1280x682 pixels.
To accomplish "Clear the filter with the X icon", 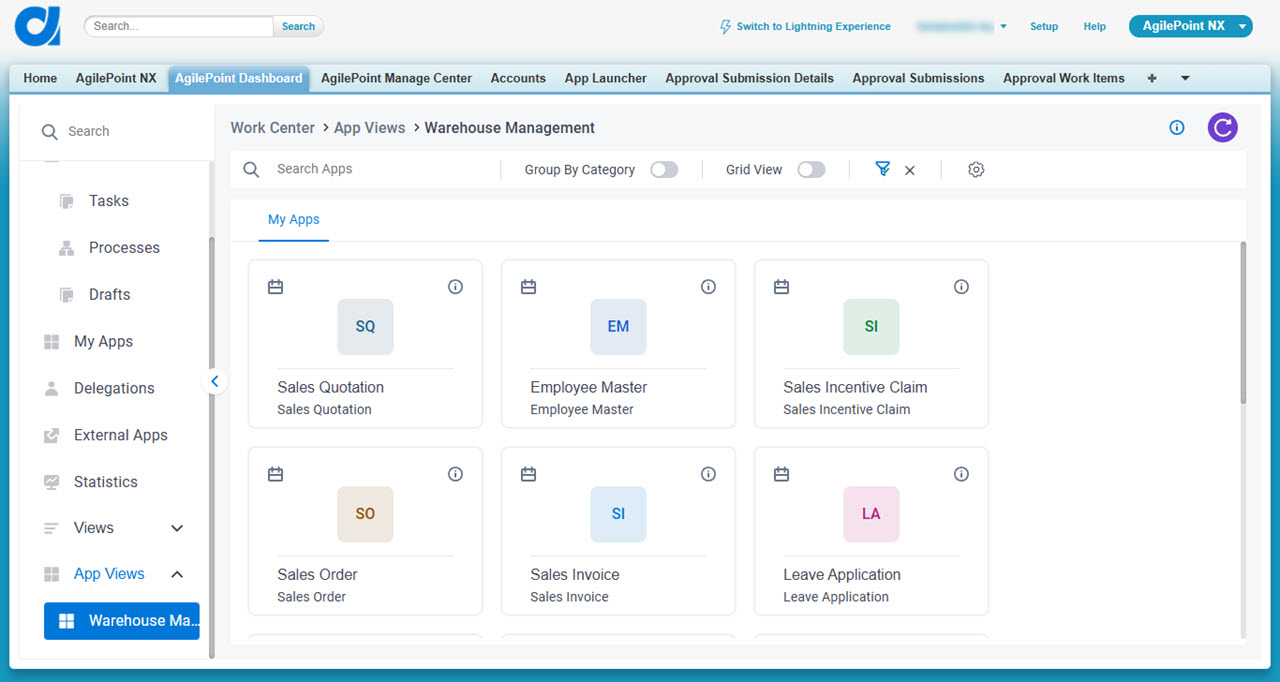I will (x=910, y=170).
